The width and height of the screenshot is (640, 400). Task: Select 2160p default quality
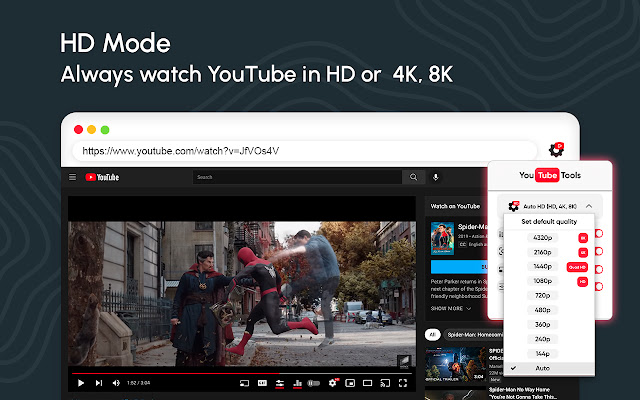(542, 252)
